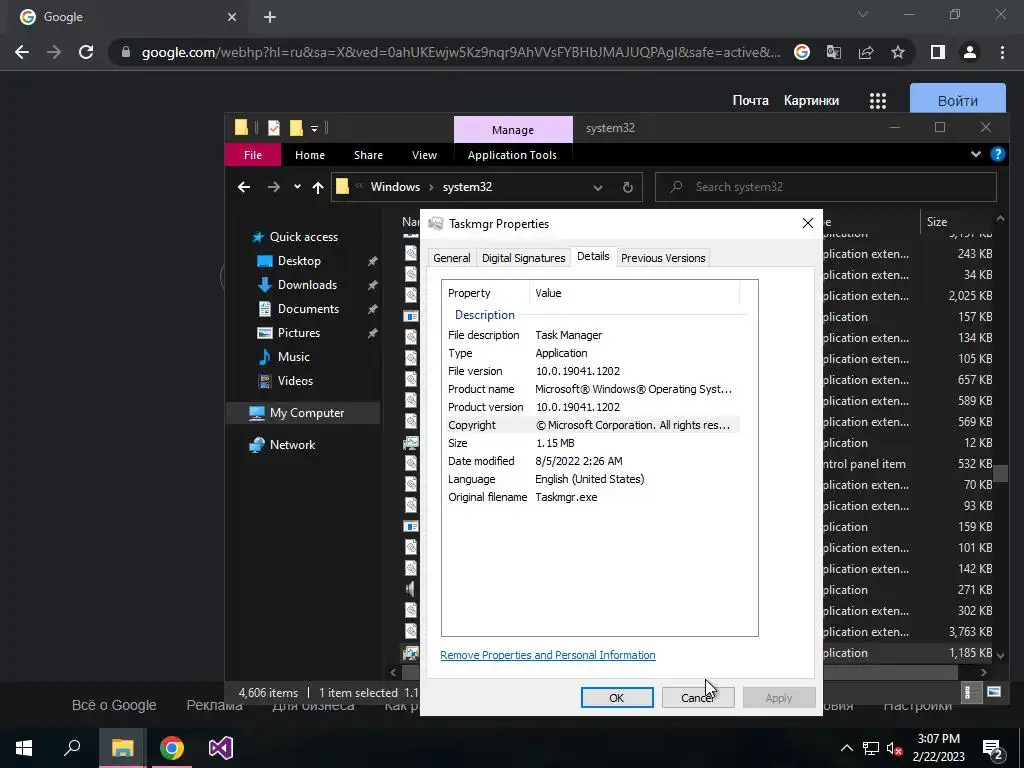Open Desktop in Quick access
This screenshot has width=1024, height=768.
299,261
